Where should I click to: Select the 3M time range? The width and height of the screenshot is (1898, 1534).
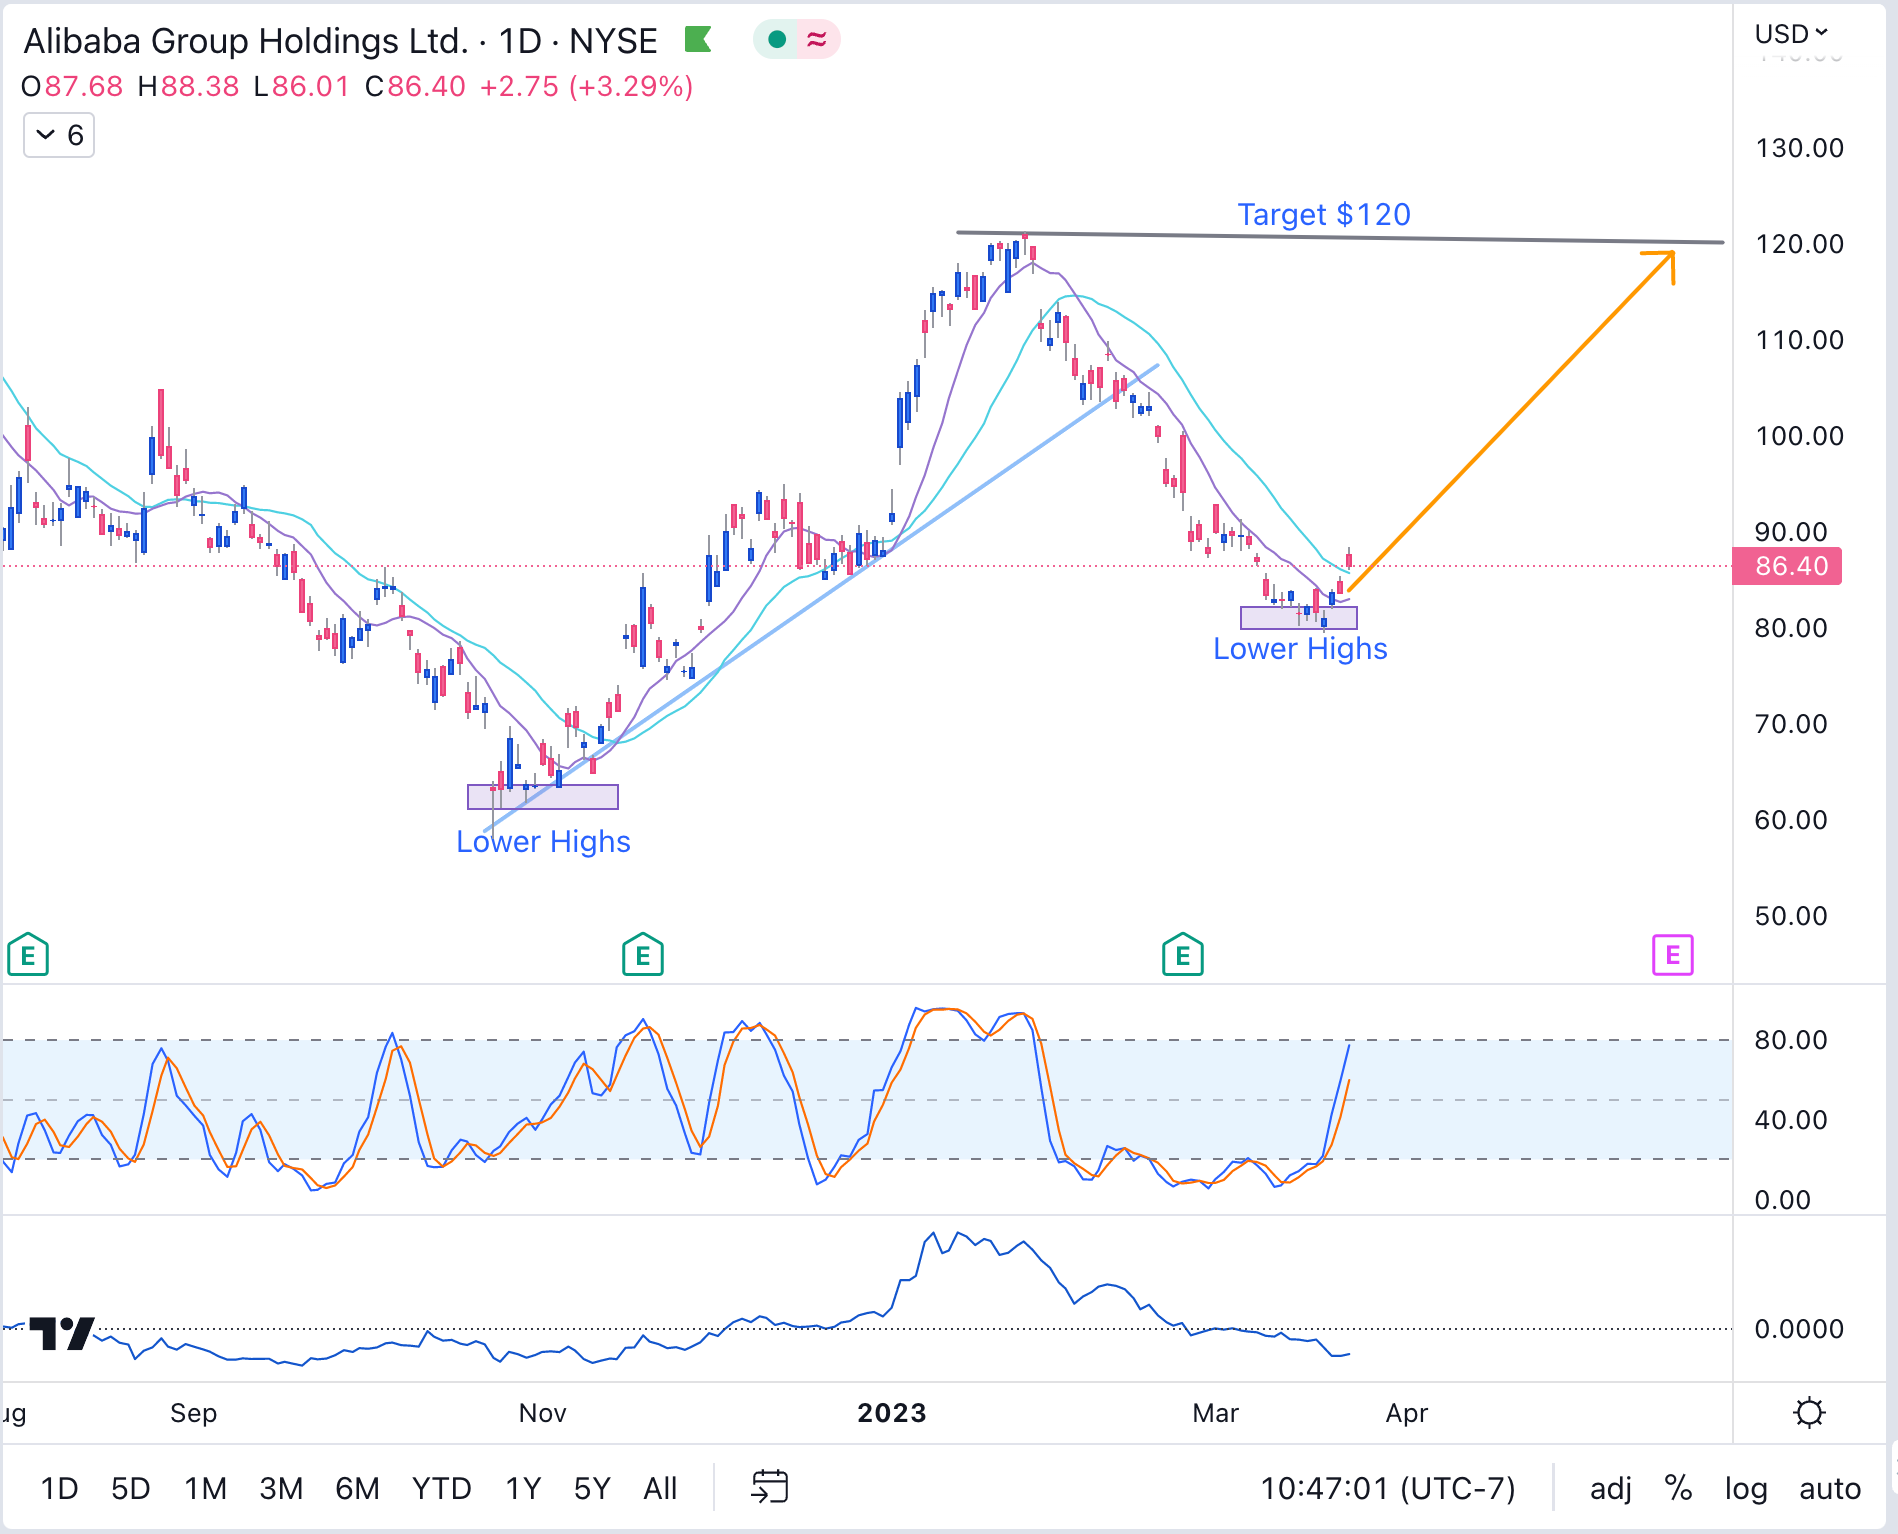281,1488
